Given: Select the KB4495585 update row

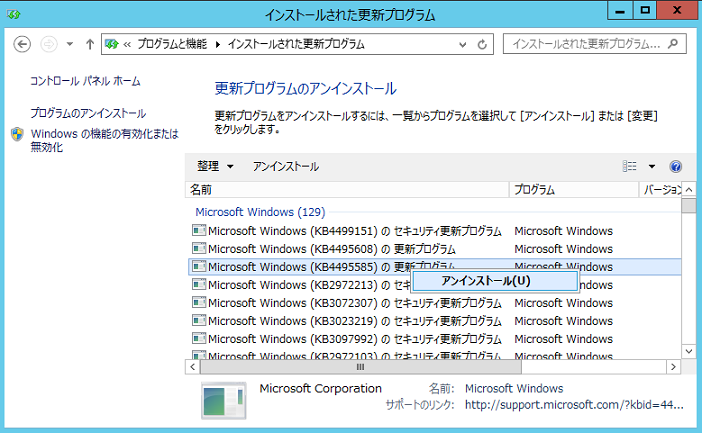Looking at the screenshot, I should (434, 267).
